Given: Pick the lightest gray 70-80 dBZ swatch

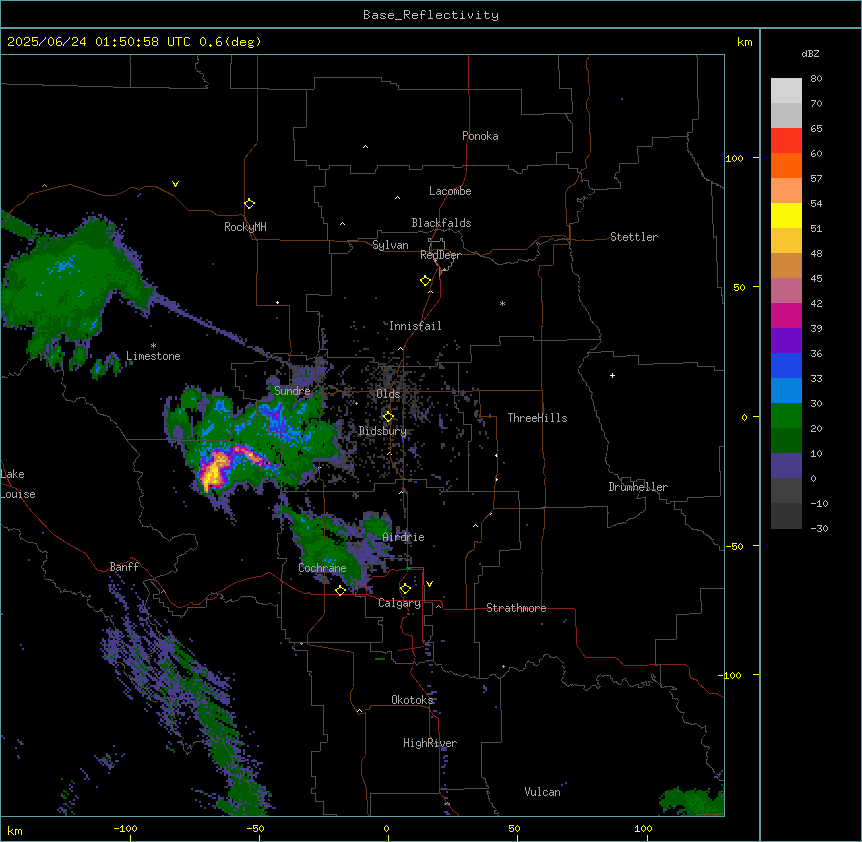Looking at the screenshot, I should (x=786, y=91).
